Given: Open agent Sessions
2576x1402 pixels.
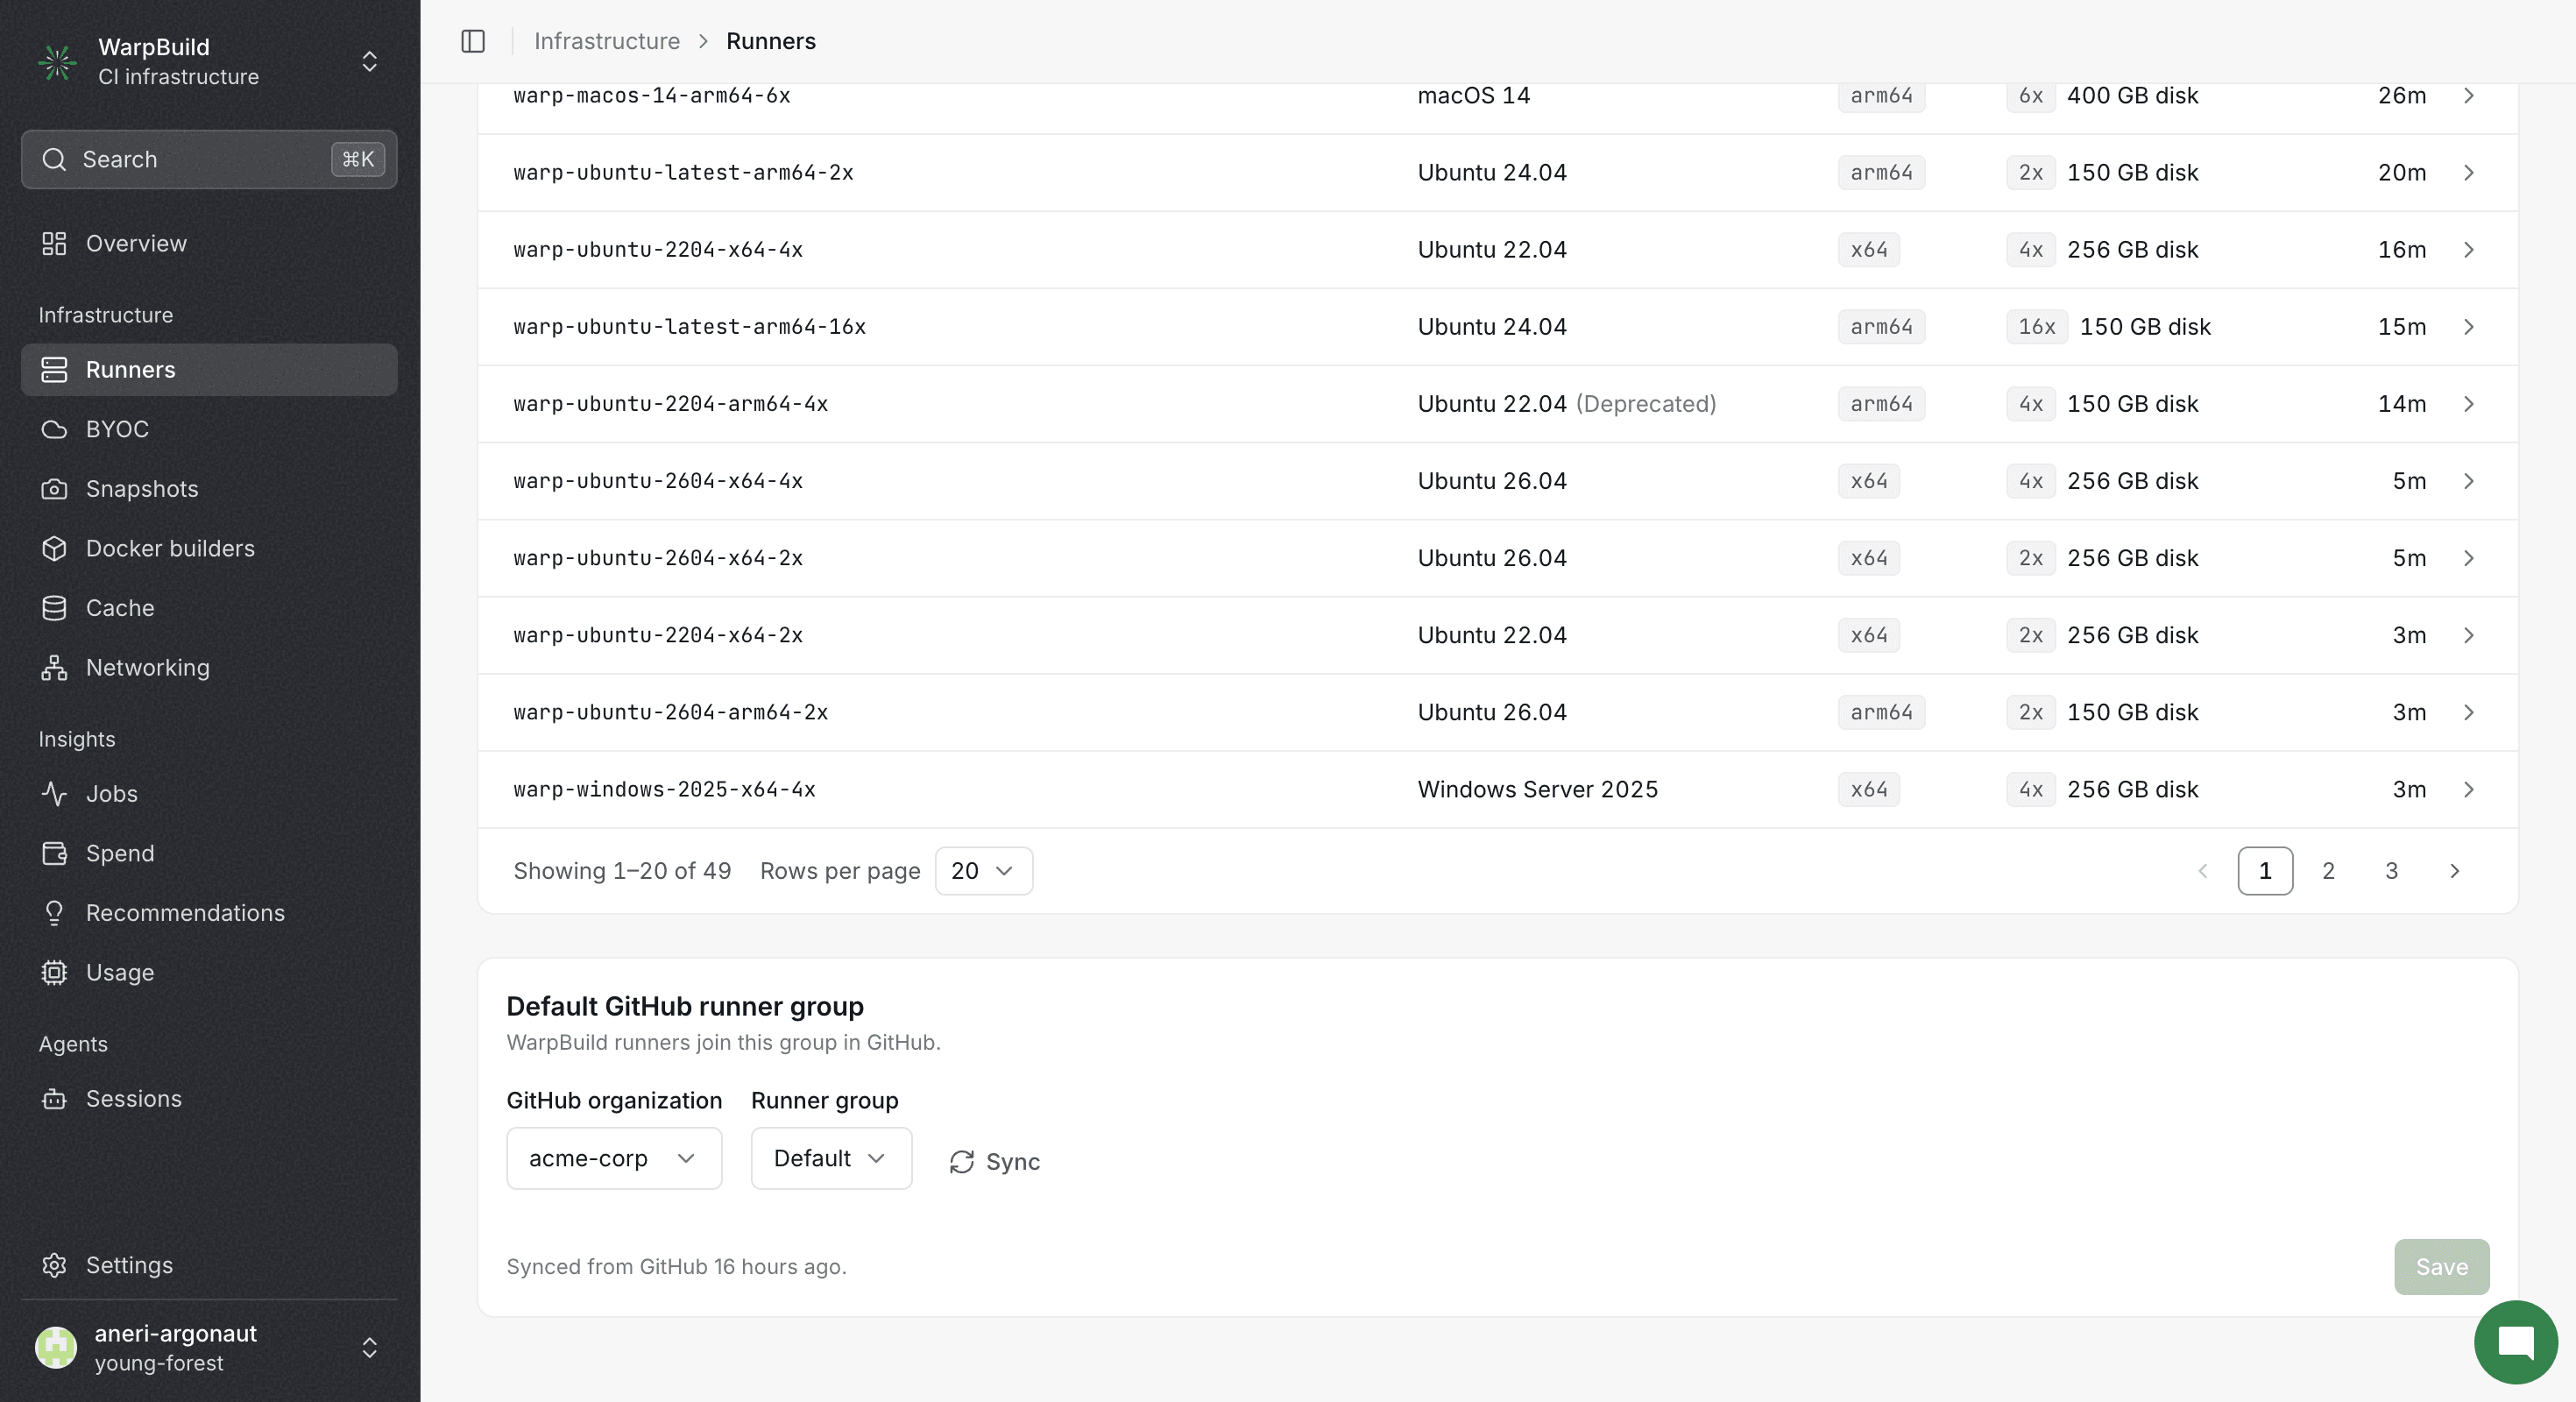Looking at the screenshot, I should click(x=209, y=1099).
